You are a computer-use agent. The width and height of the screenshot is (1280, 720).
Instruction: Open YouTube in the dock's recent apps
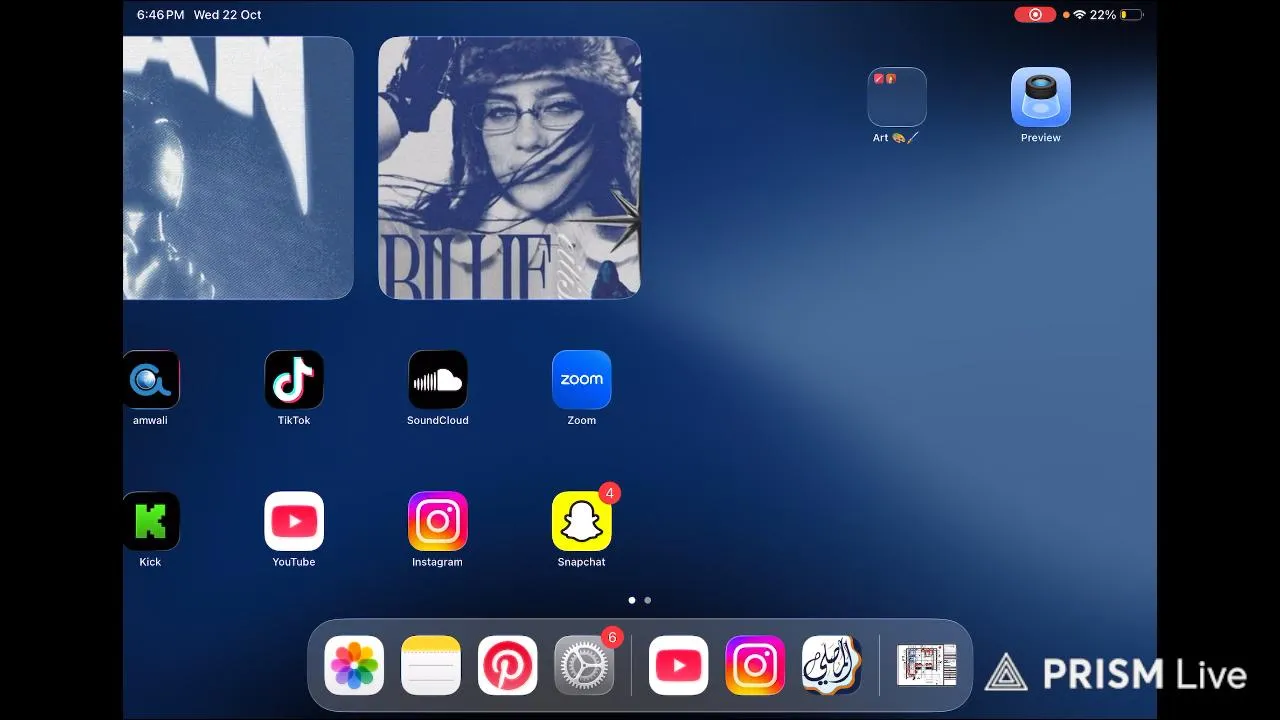coord(679,665)
